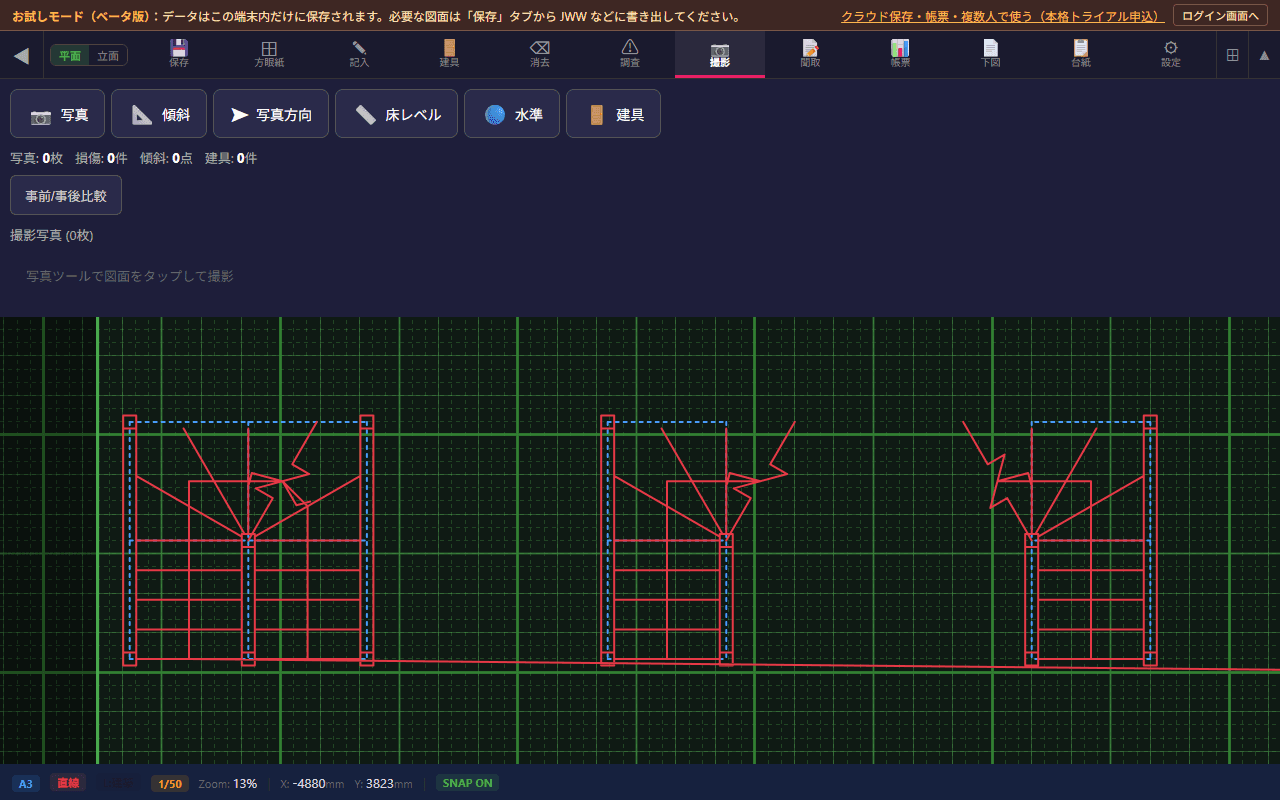The height and width of the screenshot is (800, 1280).
Task: Open the 帳票 report chart icon
Action: pyautogui.click(x=900, y=54)
